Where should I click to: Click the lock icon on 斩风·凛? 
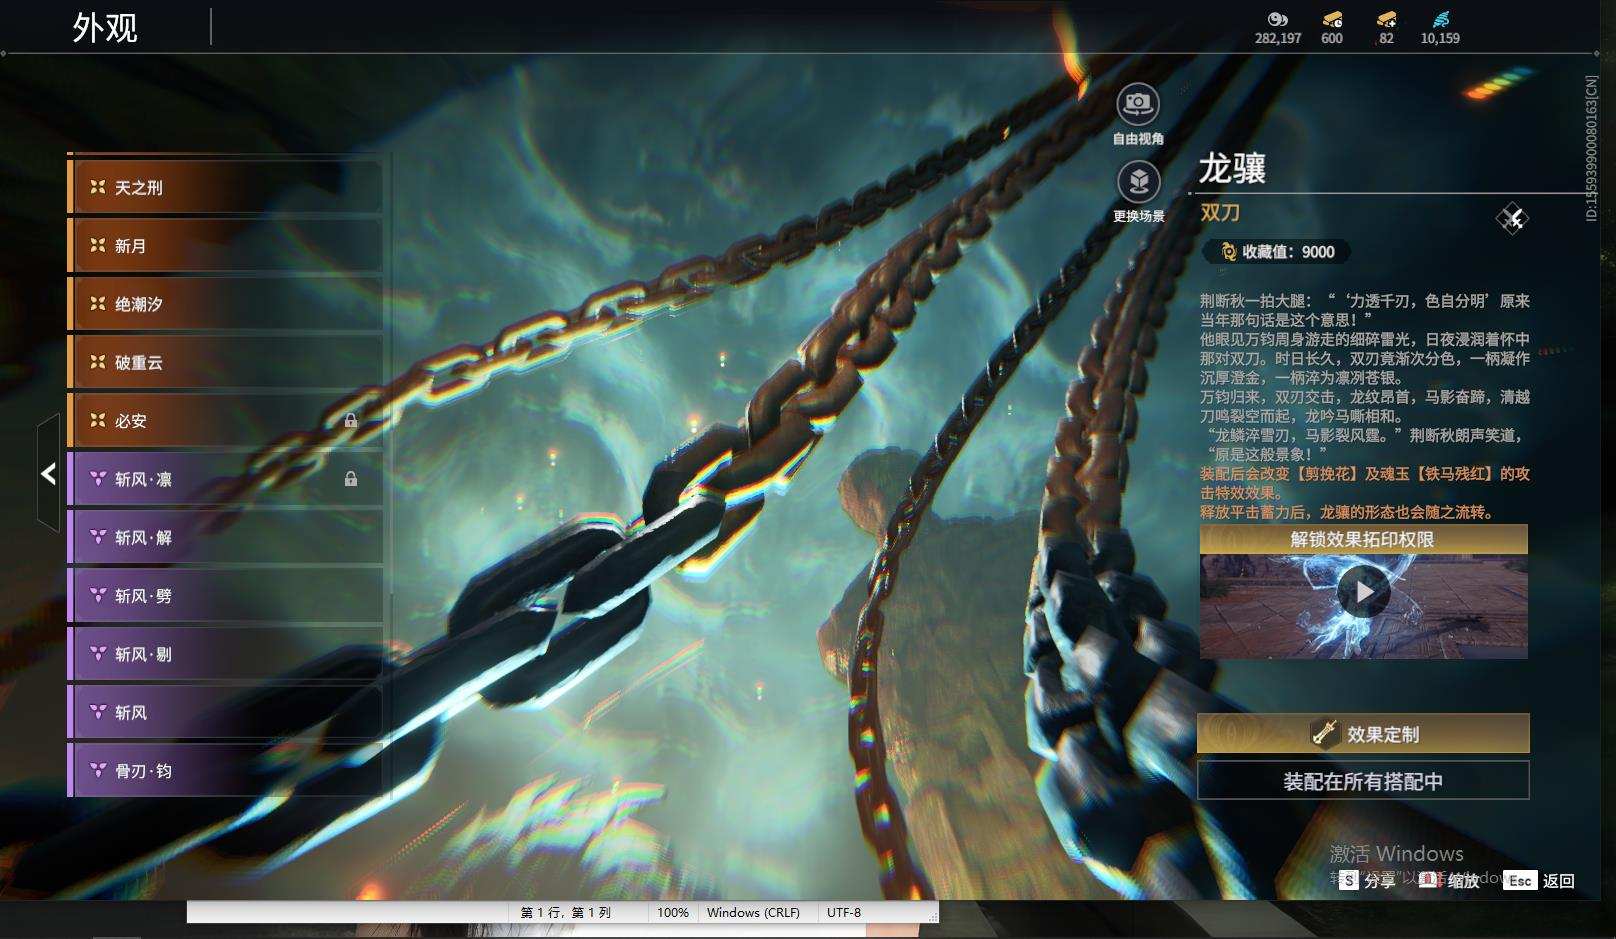point(351,479)
